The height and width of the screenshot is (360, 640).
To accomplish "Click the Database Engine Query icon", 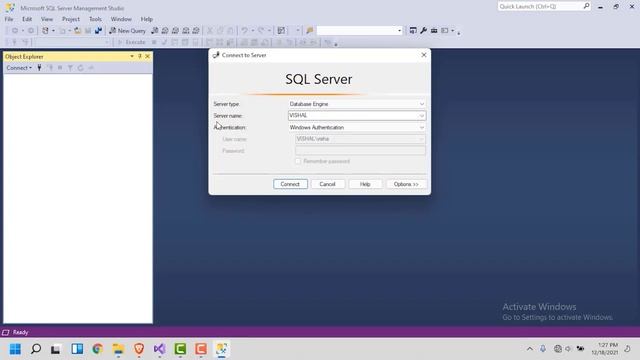I will click(x=155, y=31).
